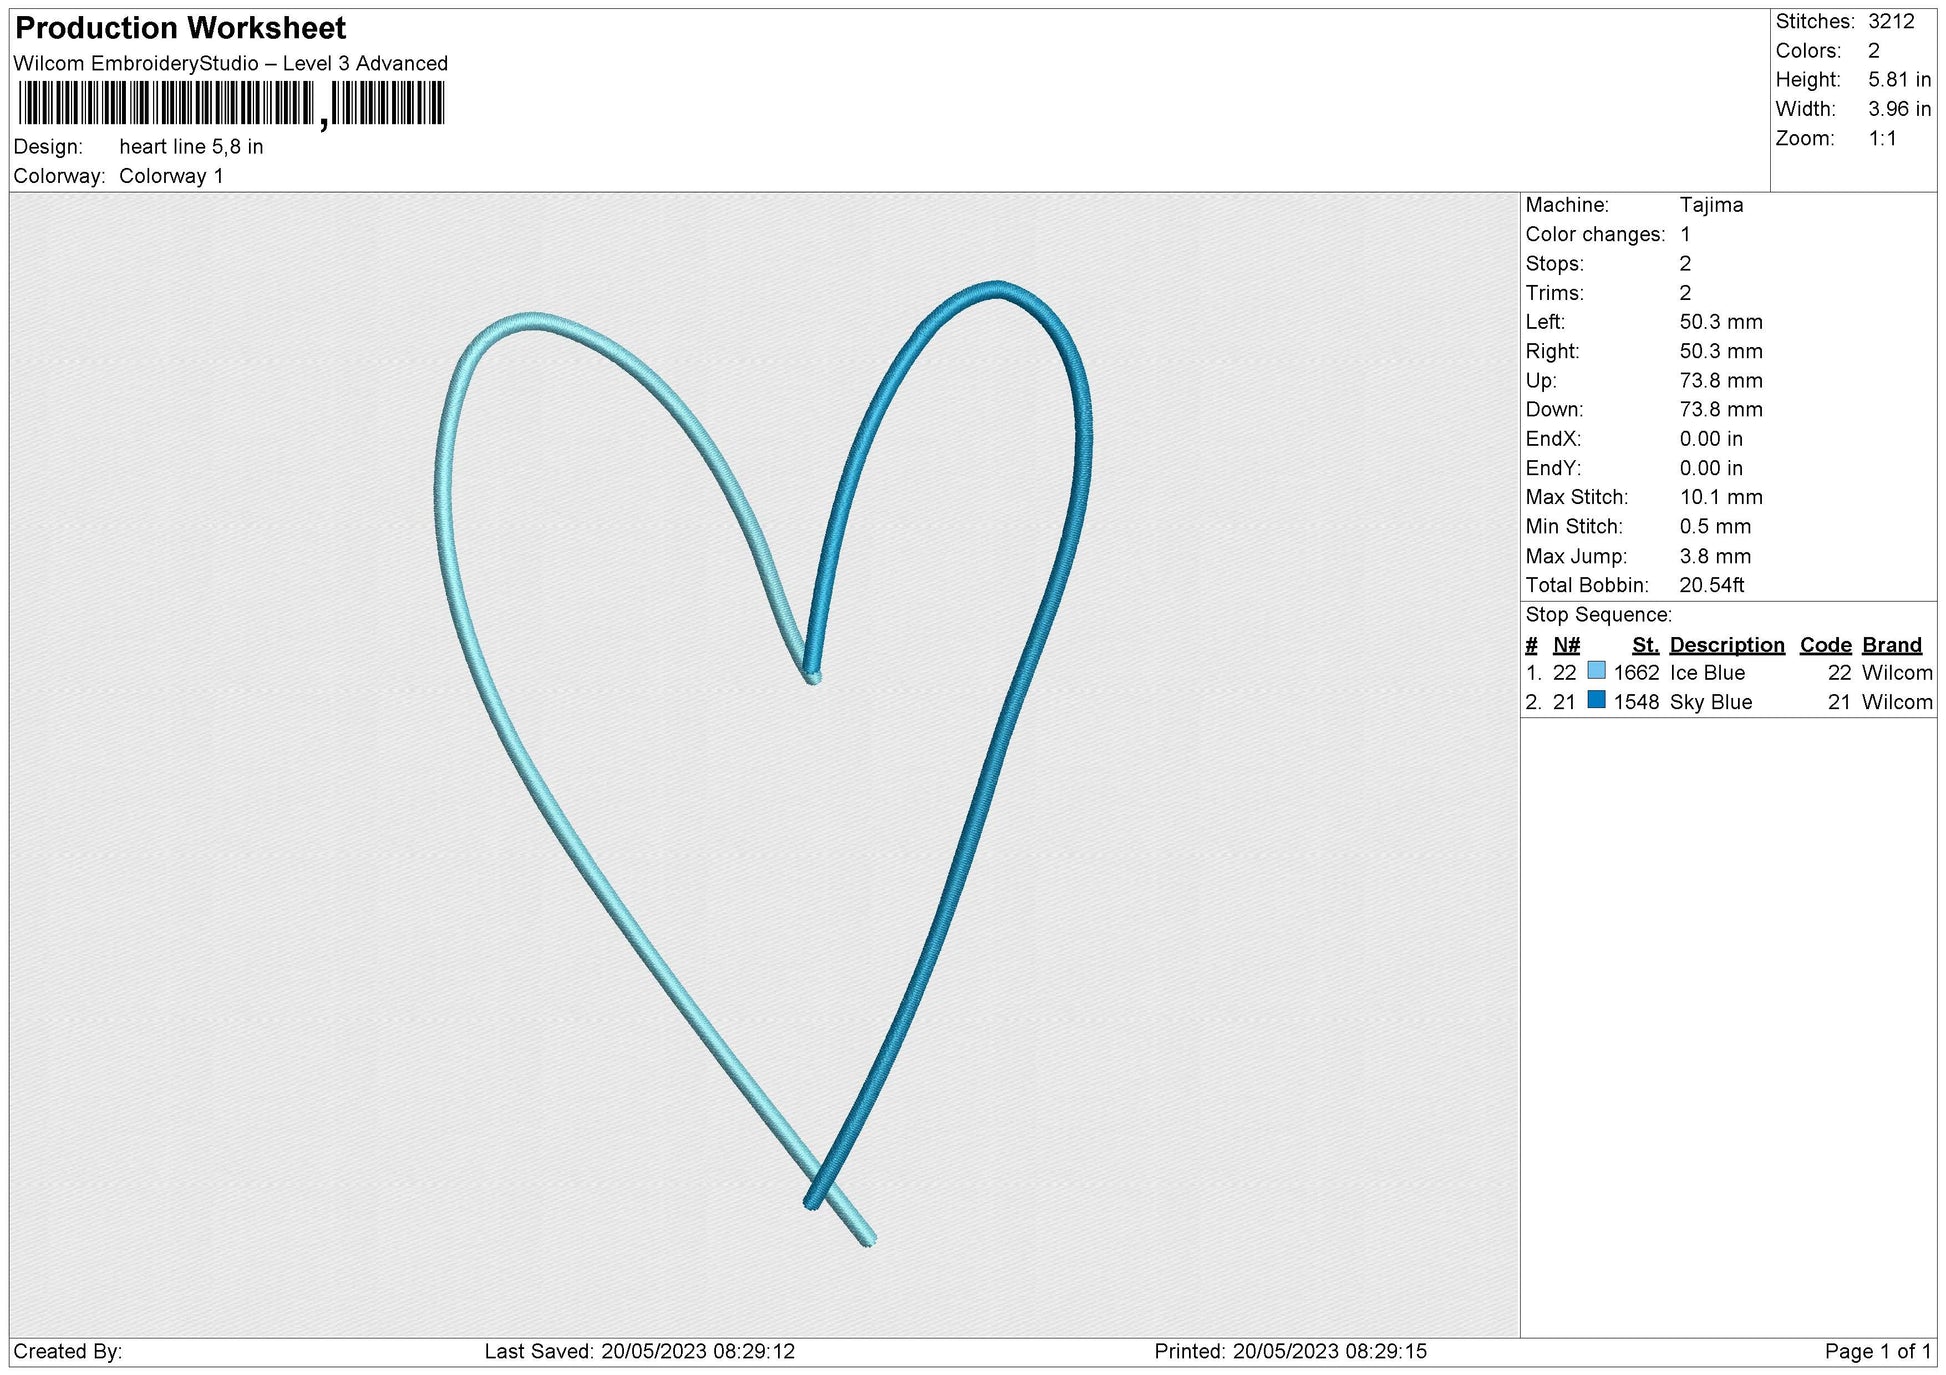Screen dimensions: 1946x1375
Task: Click the Zoom 1:1 value
Action: click(x=1882, y=139)
